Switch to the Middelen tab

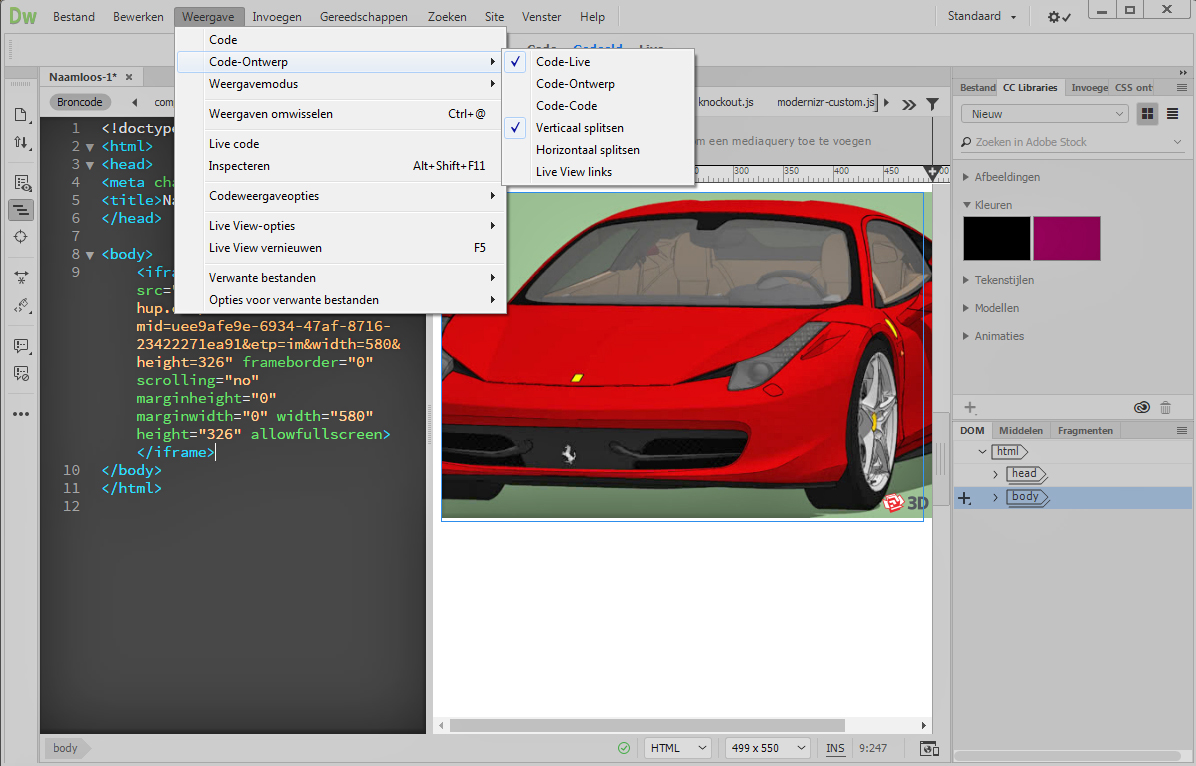click(x=1021, y=430)
